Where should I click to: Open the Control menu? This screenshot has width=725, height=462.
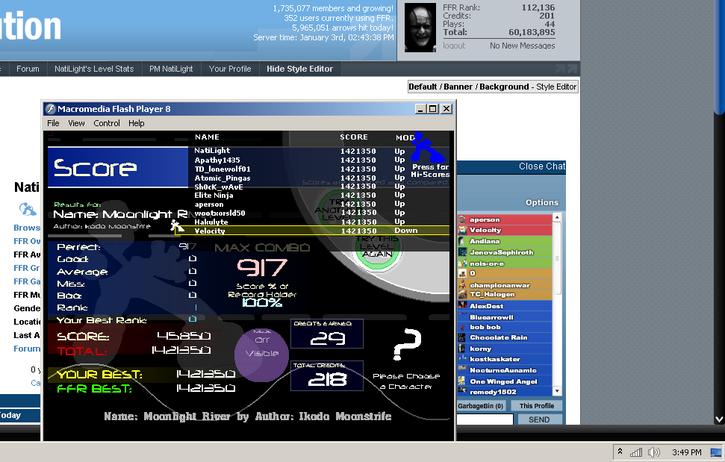point(107,123)
